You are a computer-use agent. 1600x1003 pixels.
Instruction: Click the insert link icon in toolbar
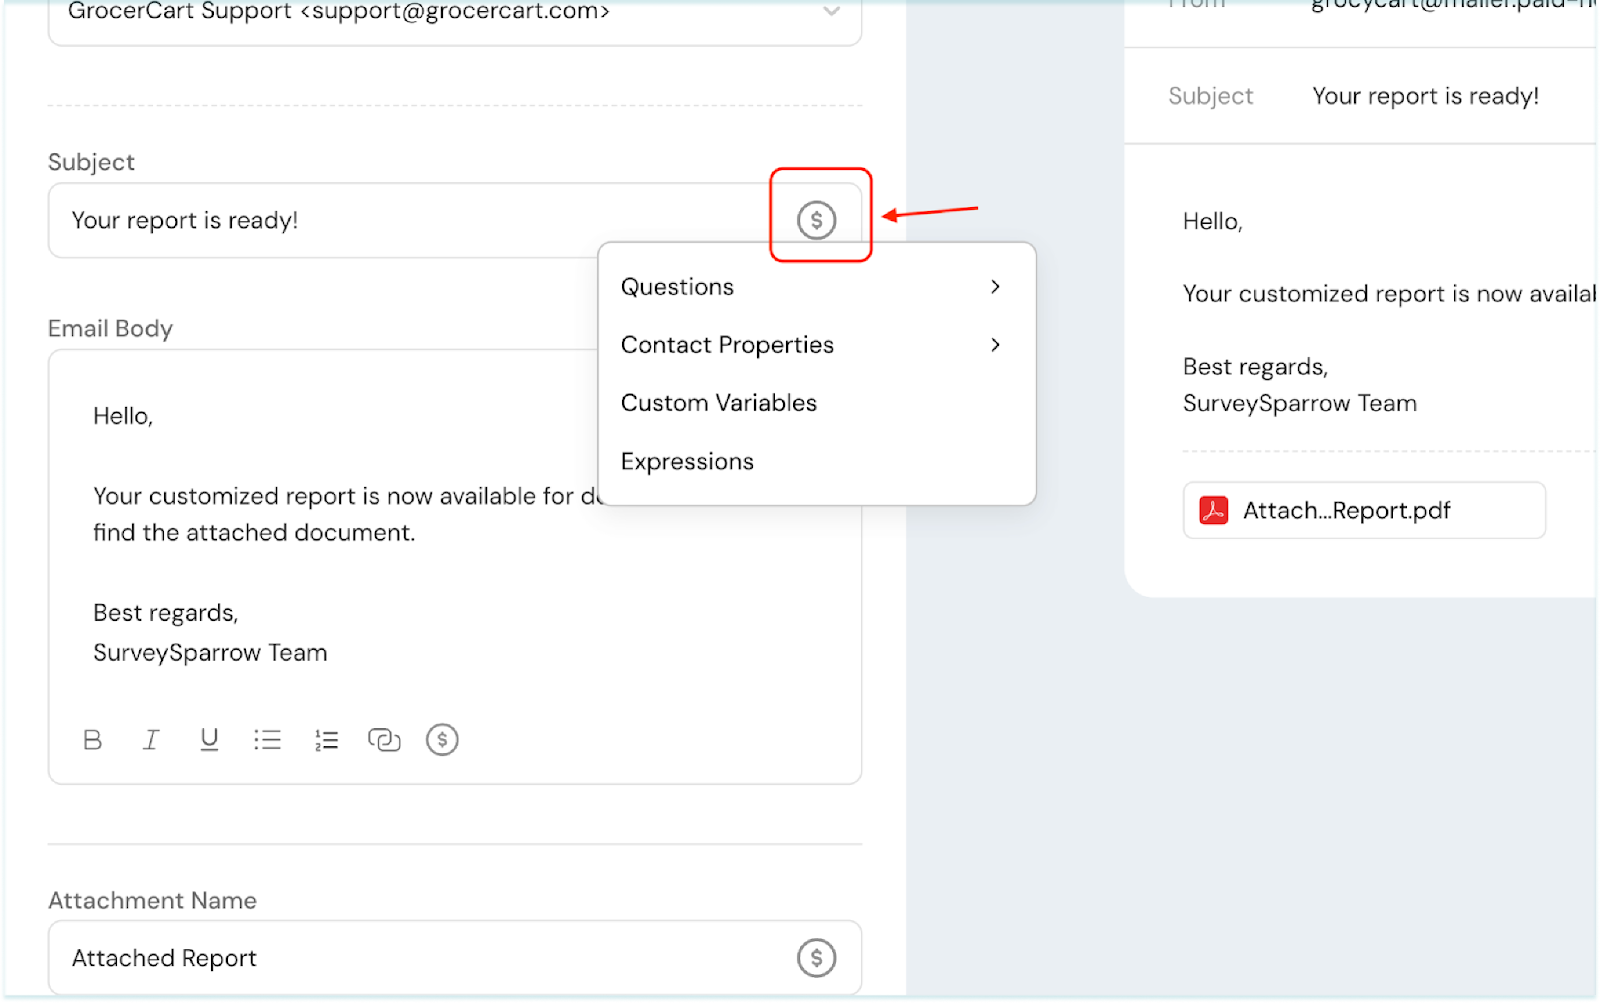pos(384,740)
